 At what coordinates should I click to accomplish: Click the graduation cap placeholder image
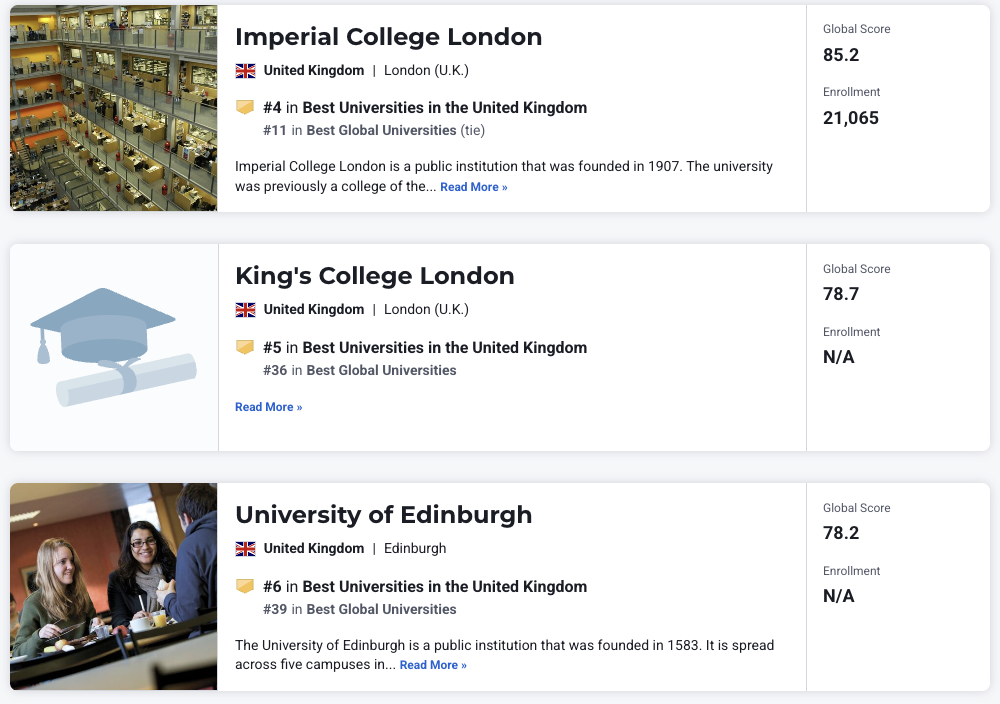pos(113,347)
